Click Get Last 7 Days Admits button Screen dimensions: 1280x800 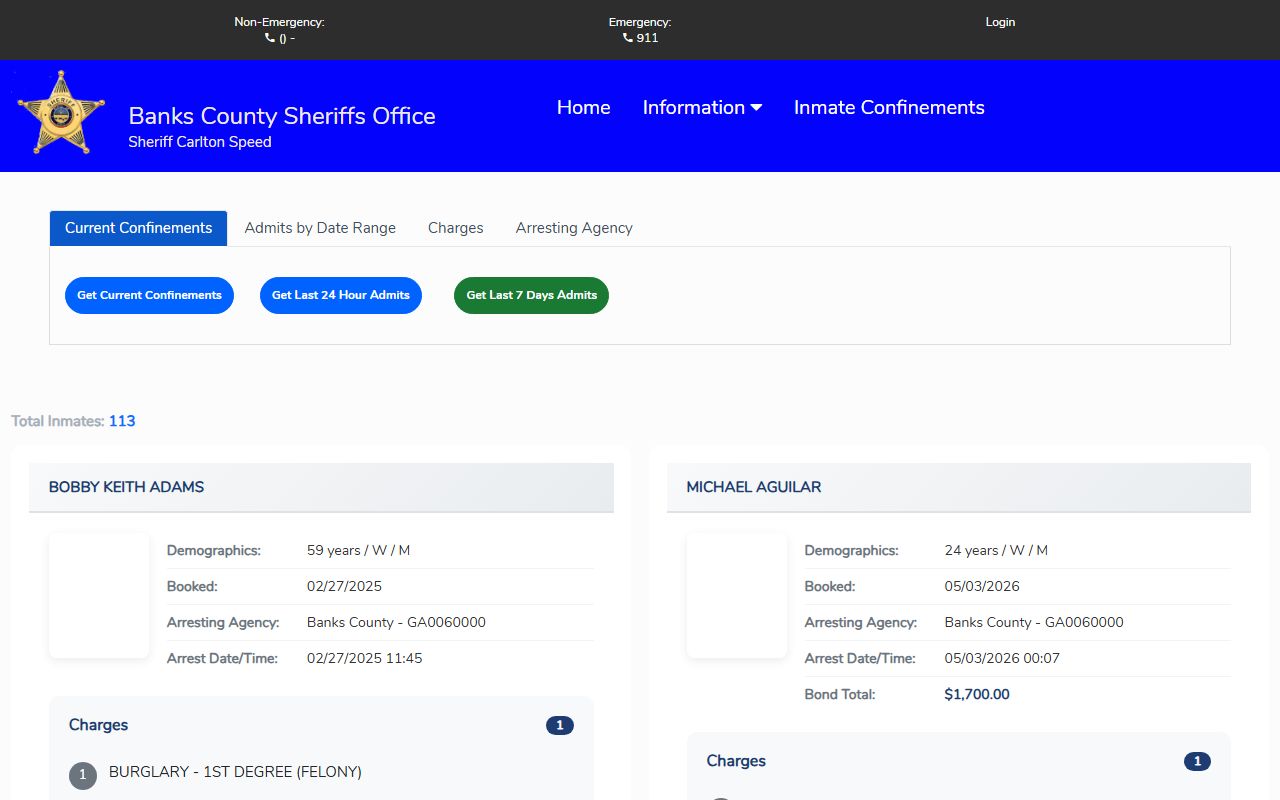(x=532, y=295)
